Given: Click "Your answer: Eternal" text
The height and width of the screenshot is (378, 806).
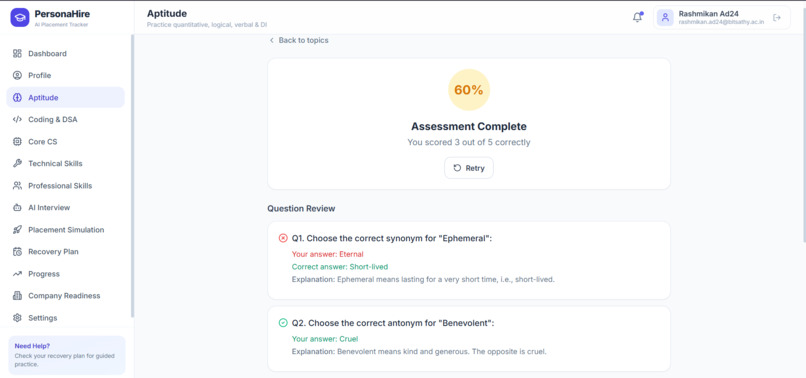Looking at the screenshot, I should click(x=327, y=254).
